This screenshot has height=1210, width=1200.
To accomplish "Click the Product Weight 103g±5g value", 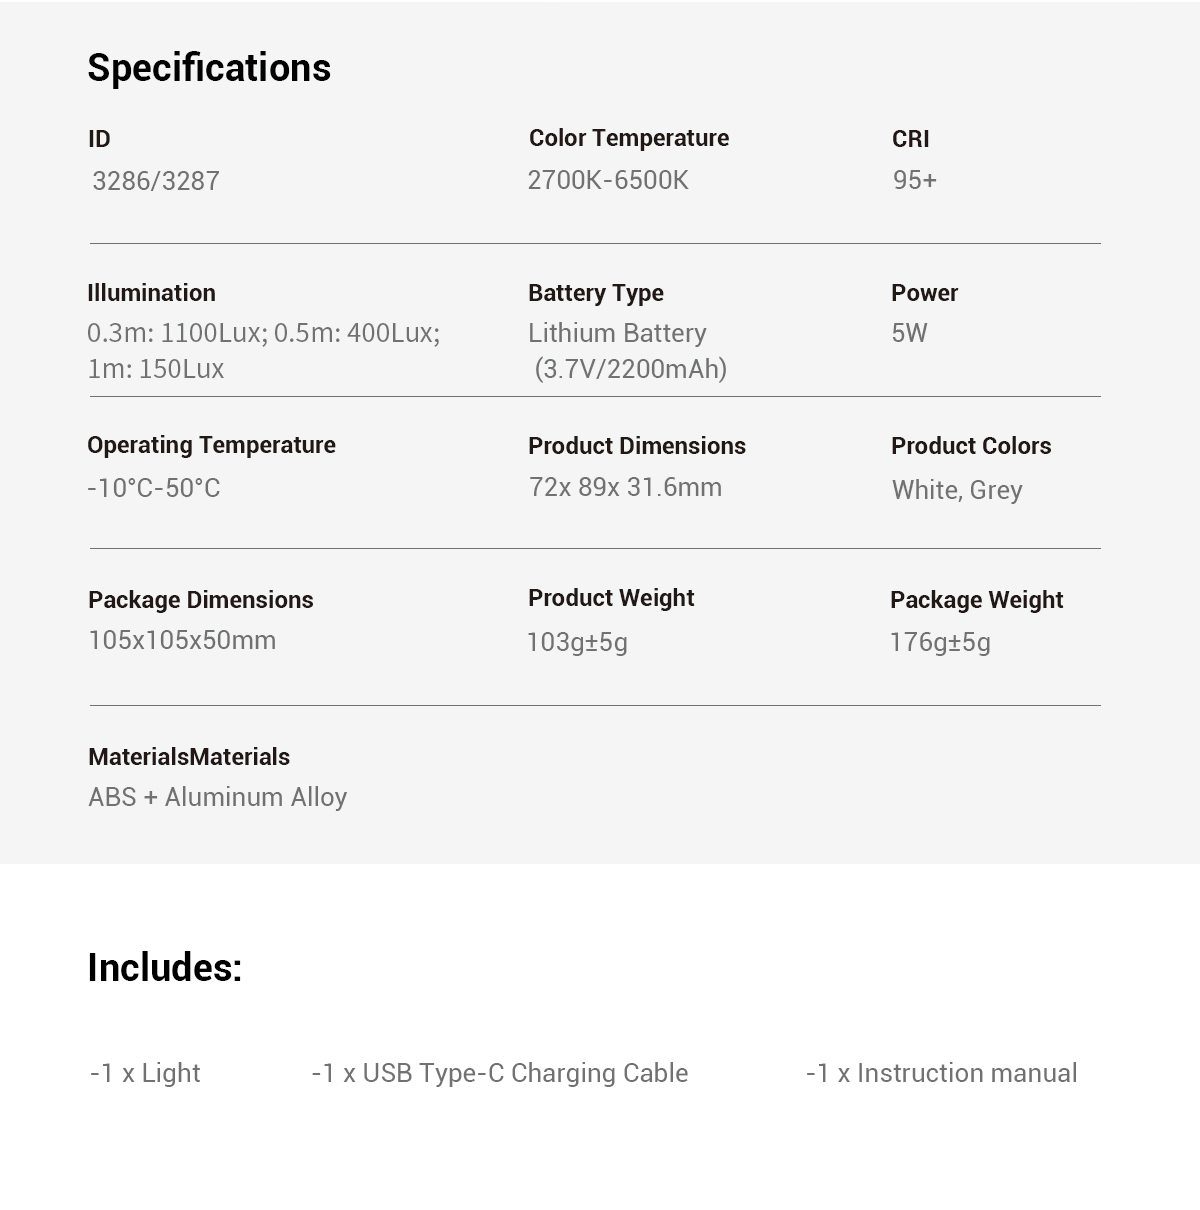I will pos(577,642).
